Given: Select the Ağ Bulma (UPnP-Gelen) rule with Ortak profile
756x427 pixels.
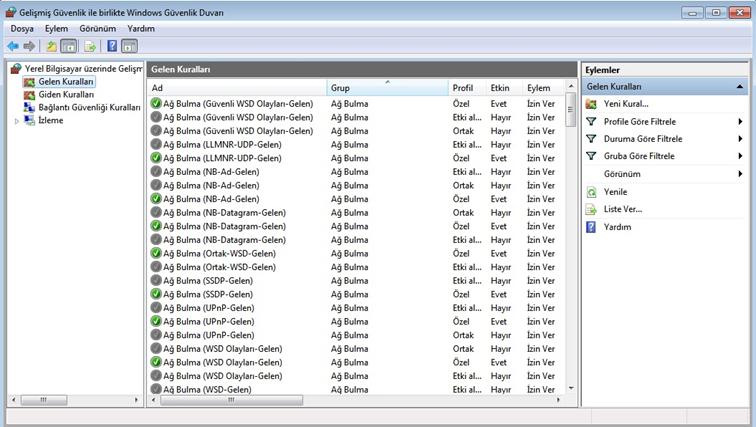Looking at the screenshot, I should click(356, 335).
